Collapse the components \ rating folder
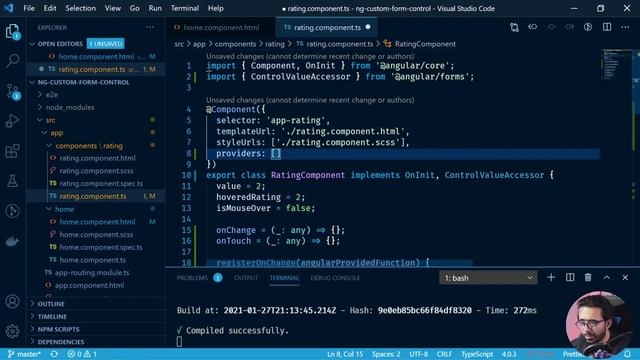This screenshot has height=360, width=640. coord(89,146)
